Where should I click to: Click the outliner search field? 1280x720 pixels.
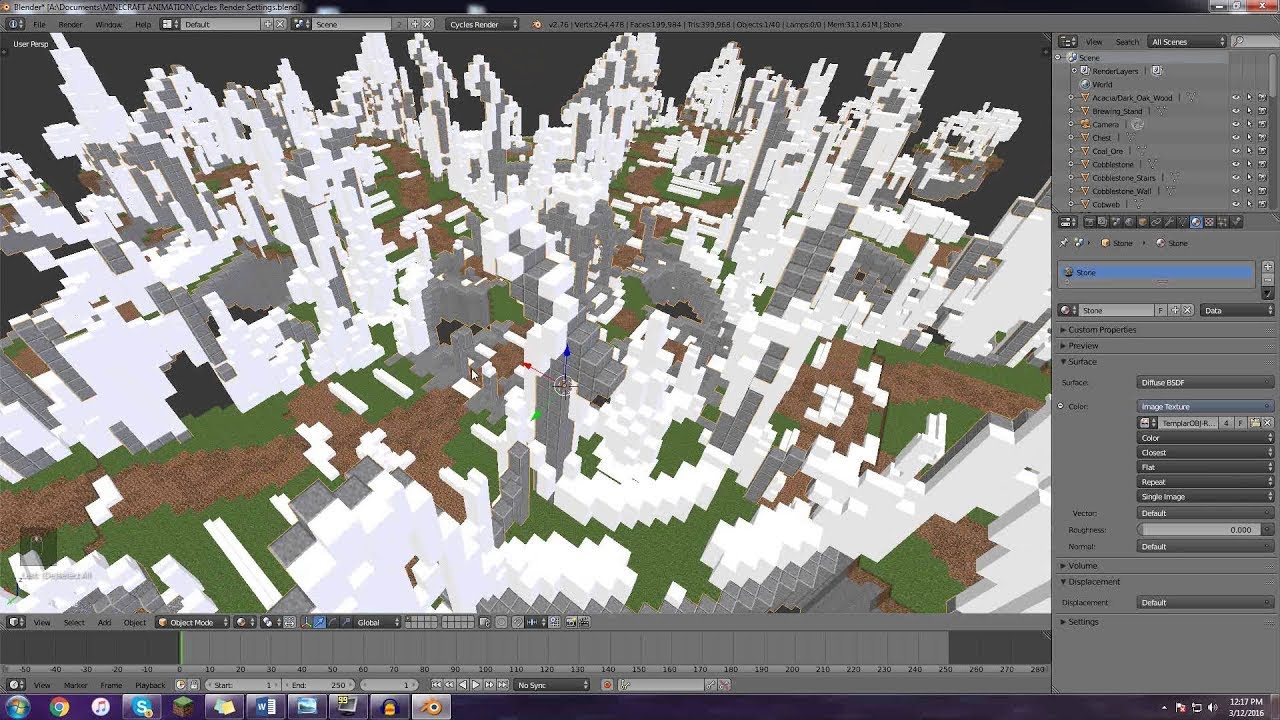pos(1255,42)
